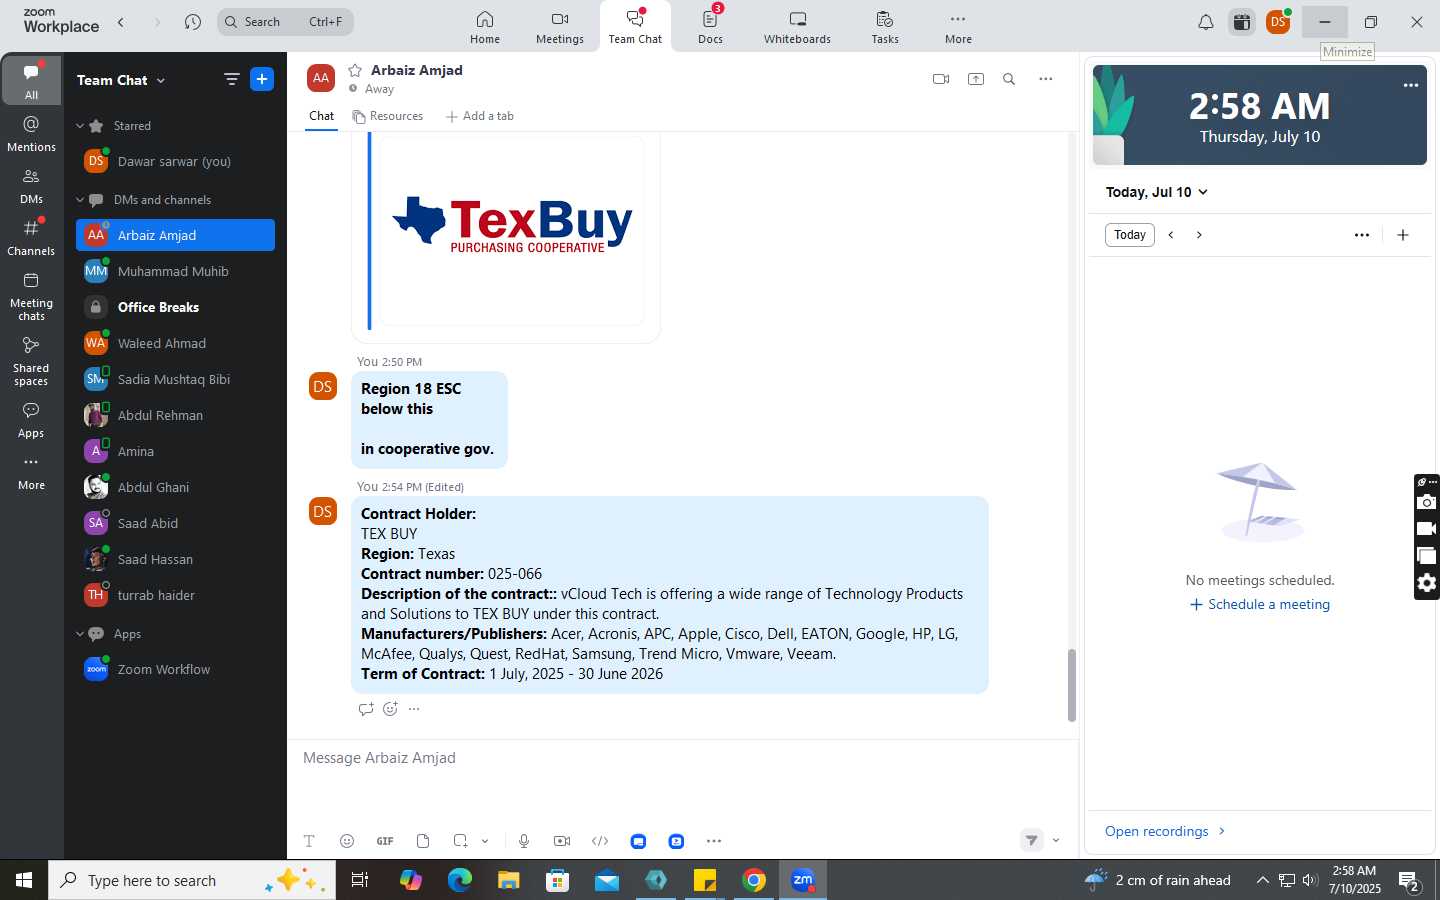Open calendar options ellipsis beside plus

1362,235
